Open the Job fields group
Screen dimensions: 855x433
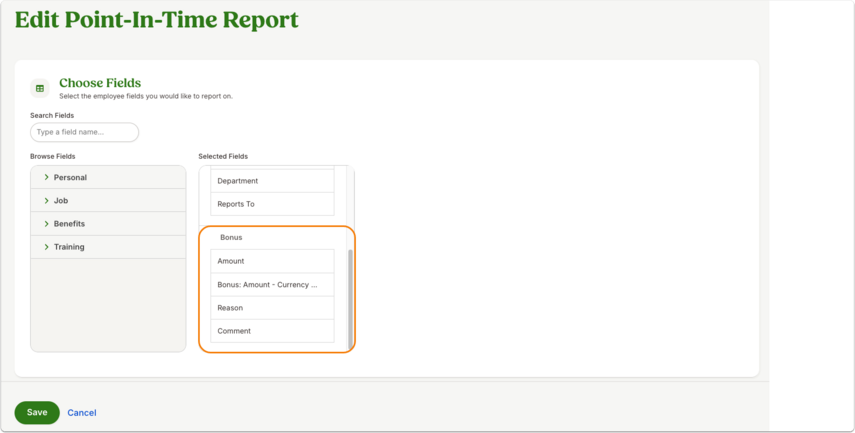coord(108,201)
